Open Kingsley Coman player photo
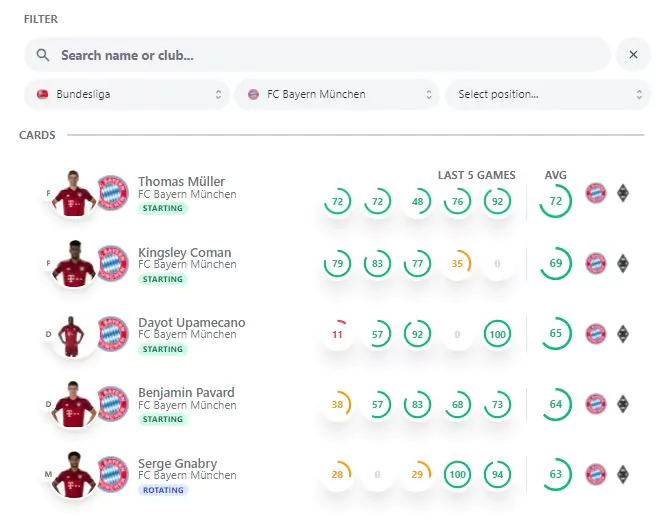This screenshot has height=519, width=665. click(73, 264)
